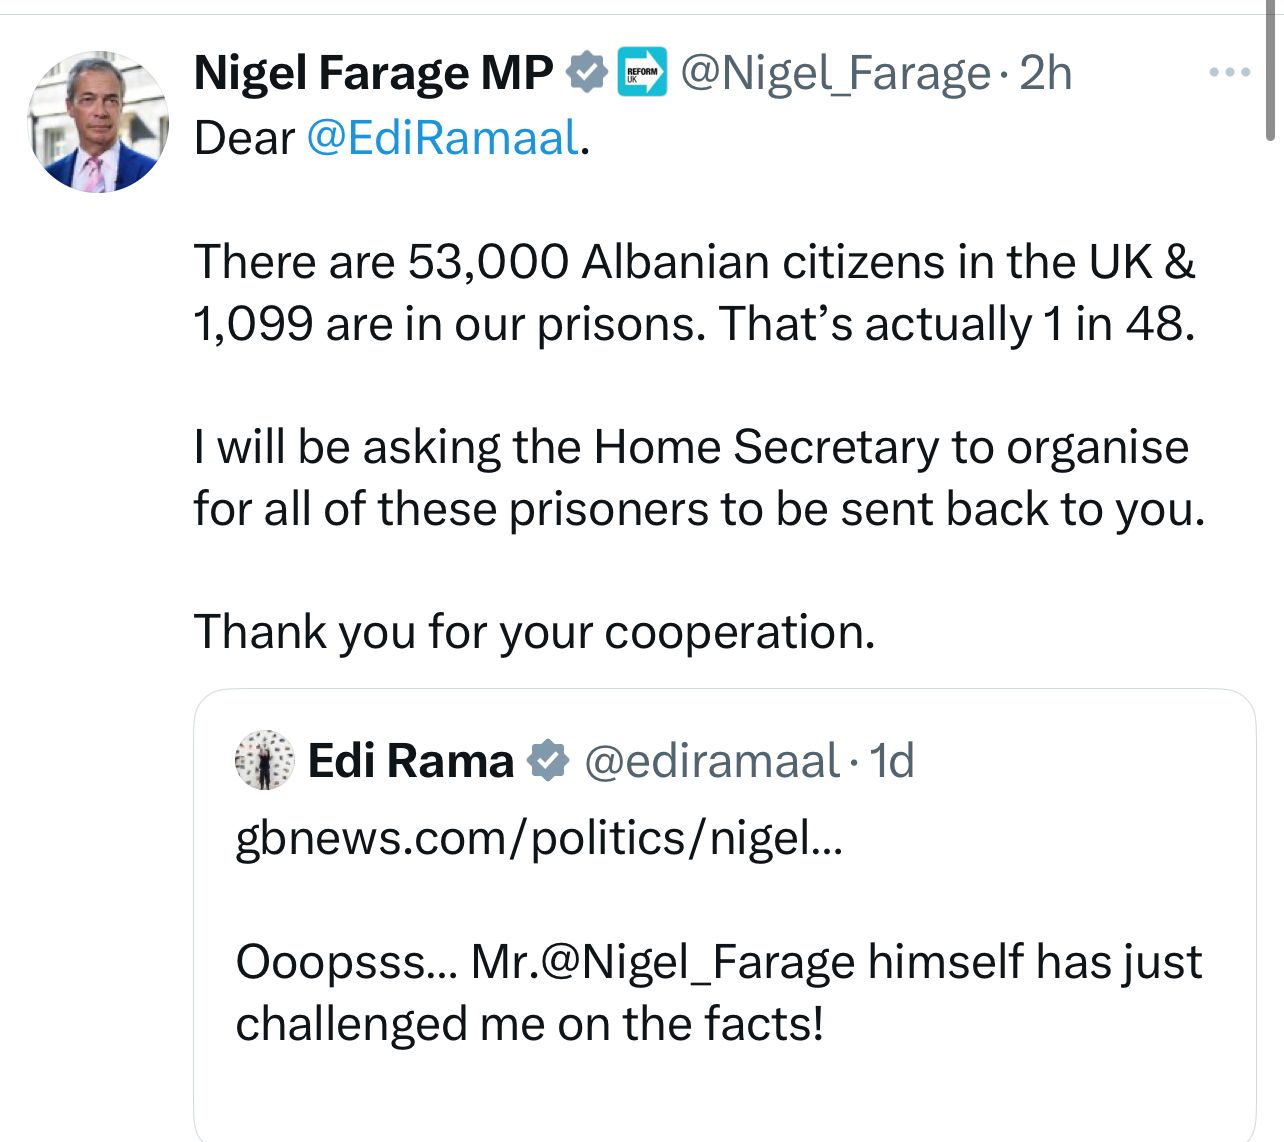
Task: Open the three-dot more options menu
Action: 1229,72
